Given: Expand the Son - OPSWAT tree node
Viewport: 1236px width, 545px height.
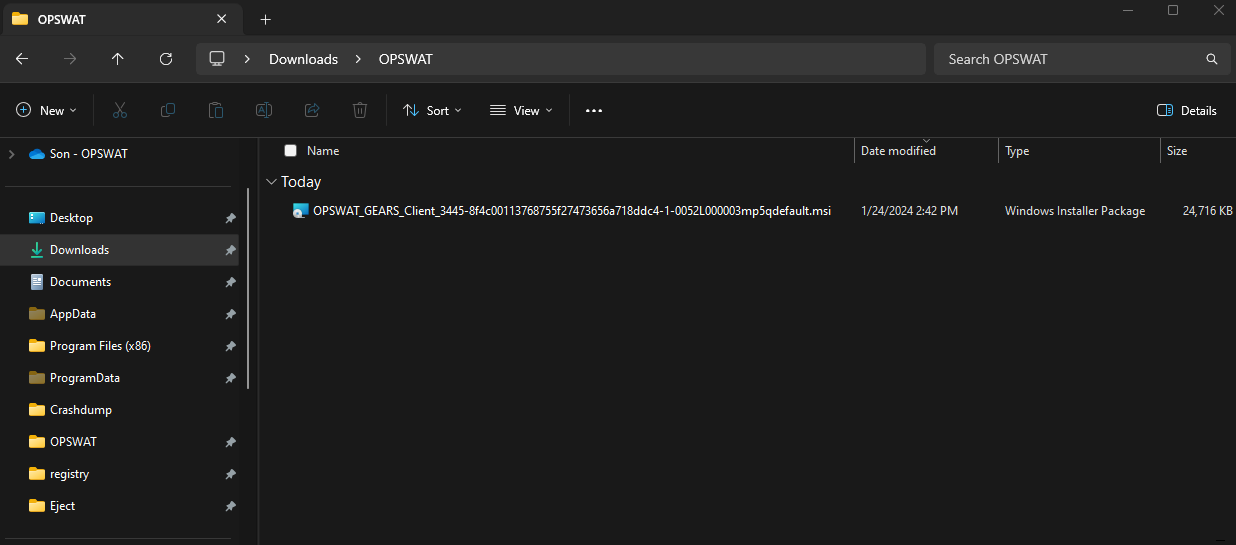Looking at the screenshot, I should [x=12, y=154].
